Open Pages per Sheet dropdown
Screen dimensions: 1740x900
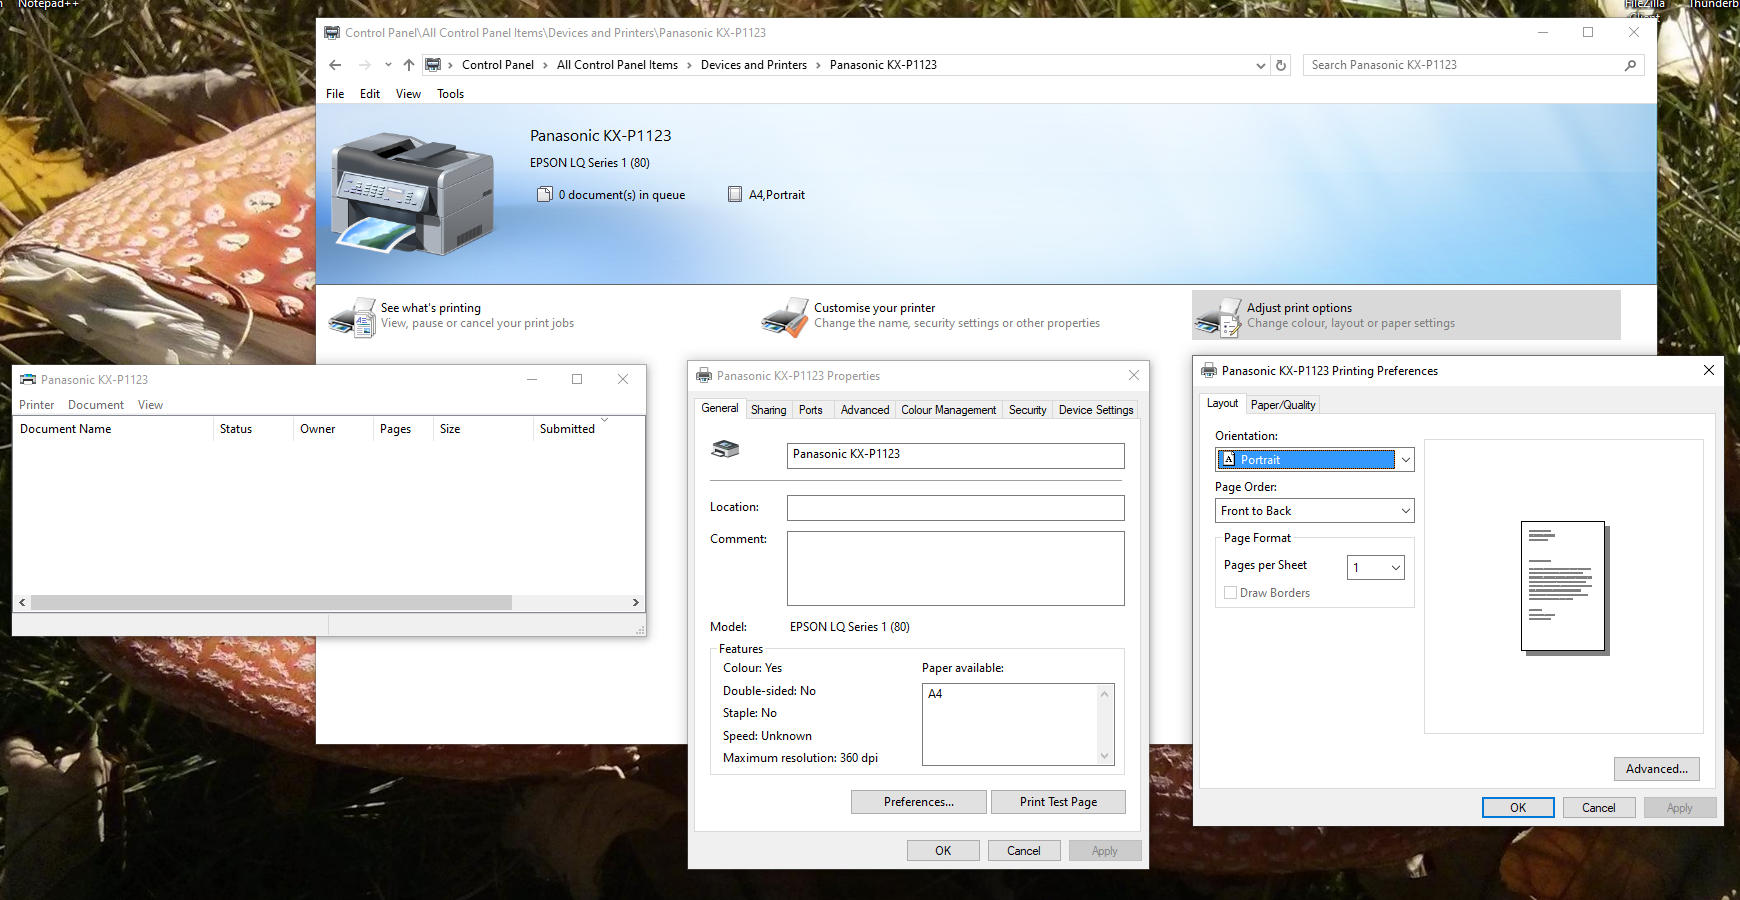pos(1376,567)
